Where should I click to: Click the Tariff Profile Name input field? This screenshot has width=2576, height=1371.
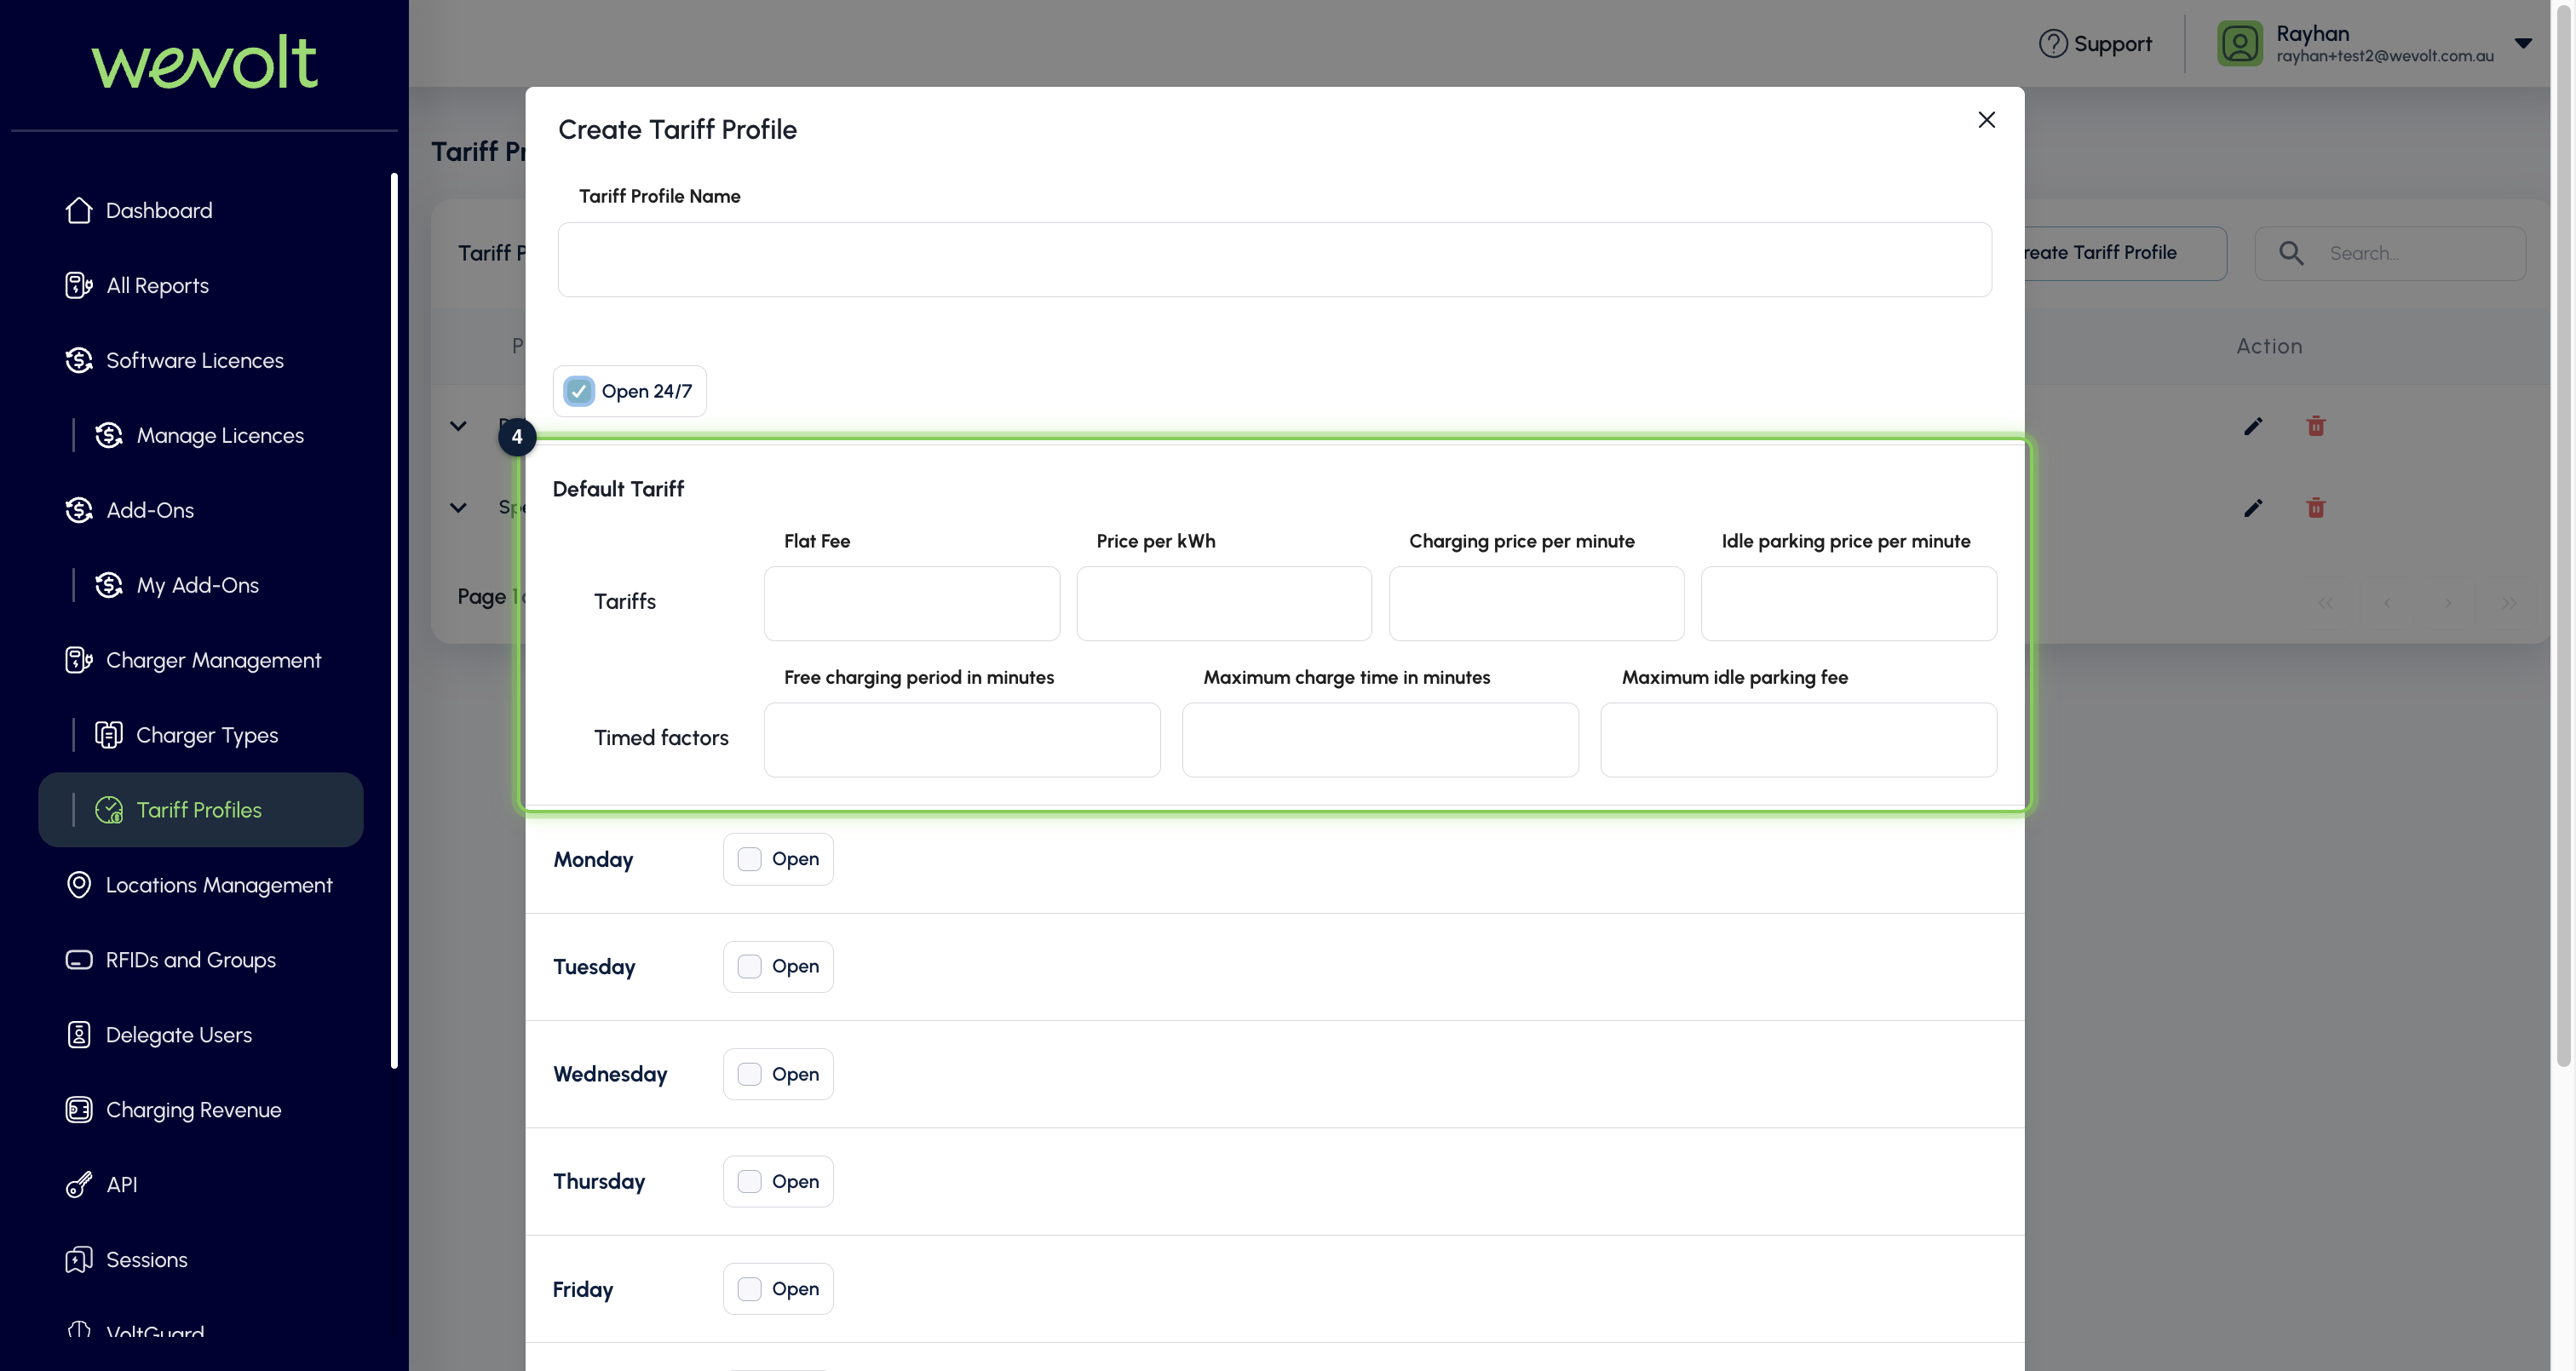click(x=1275, y=259)
